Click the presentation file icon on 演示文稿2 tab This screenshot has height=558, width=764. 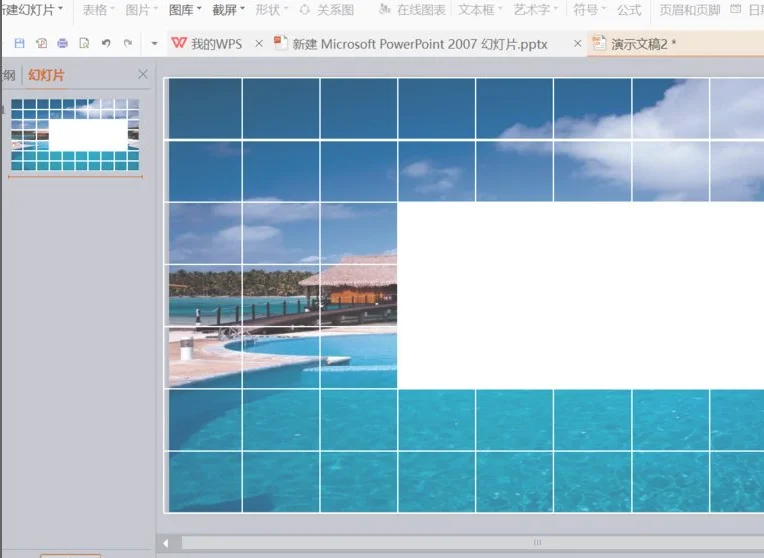599,43
